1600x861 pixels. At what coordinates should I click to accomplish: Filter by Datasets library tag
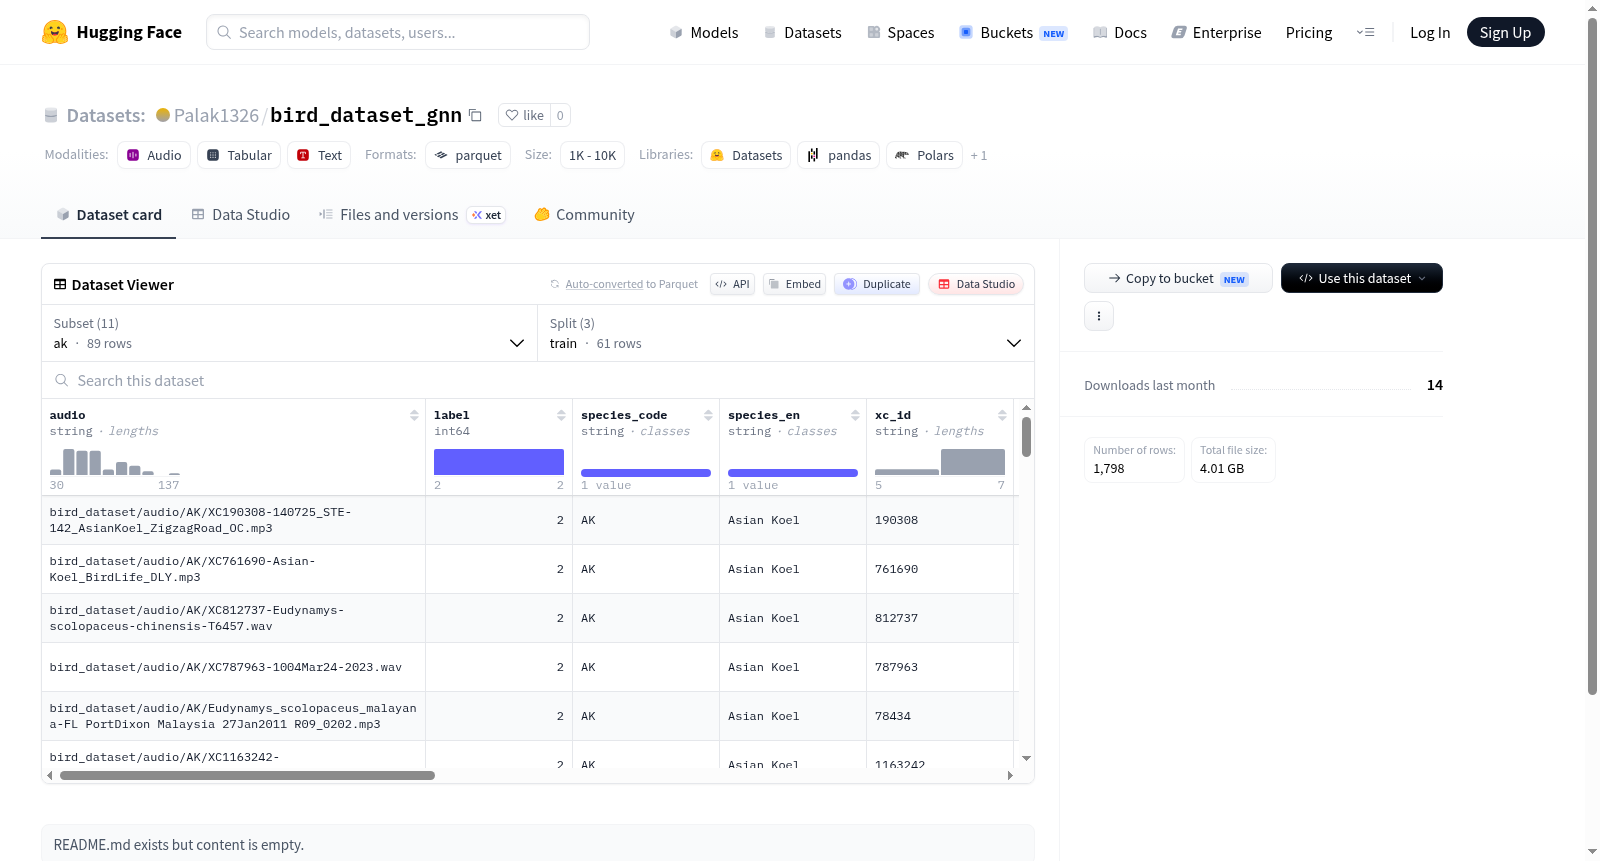click(746, 155)
